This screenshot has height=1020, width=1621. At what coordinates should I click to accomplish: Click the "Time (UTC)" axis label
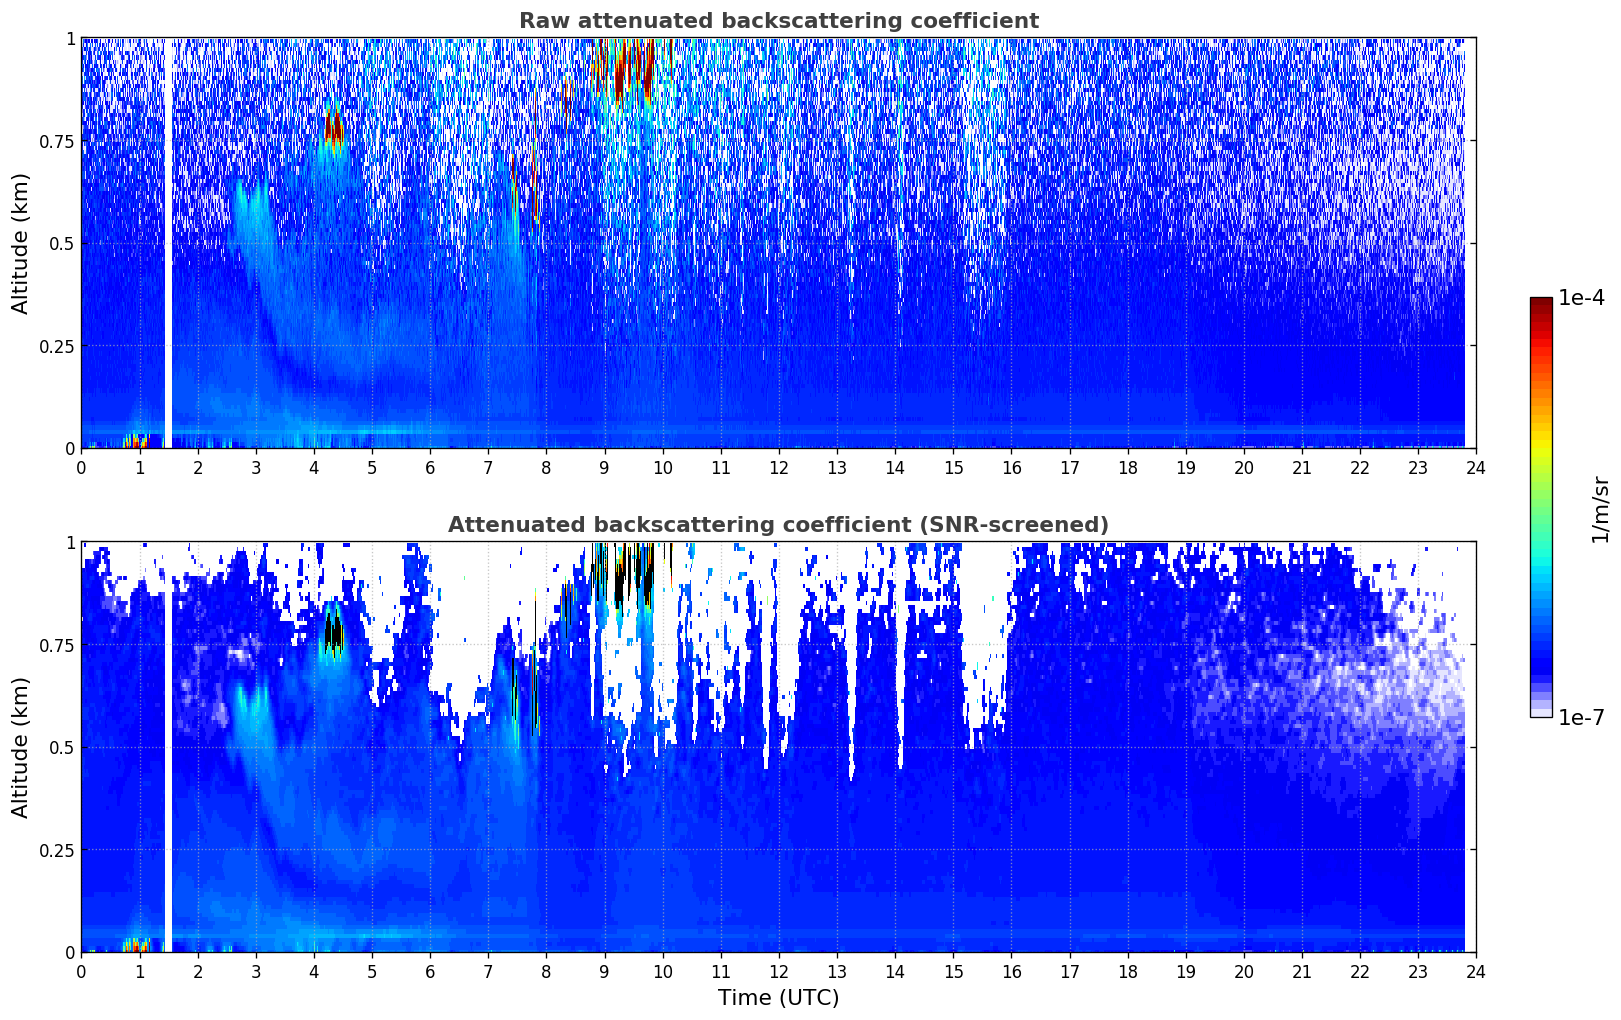pos(778,998)
